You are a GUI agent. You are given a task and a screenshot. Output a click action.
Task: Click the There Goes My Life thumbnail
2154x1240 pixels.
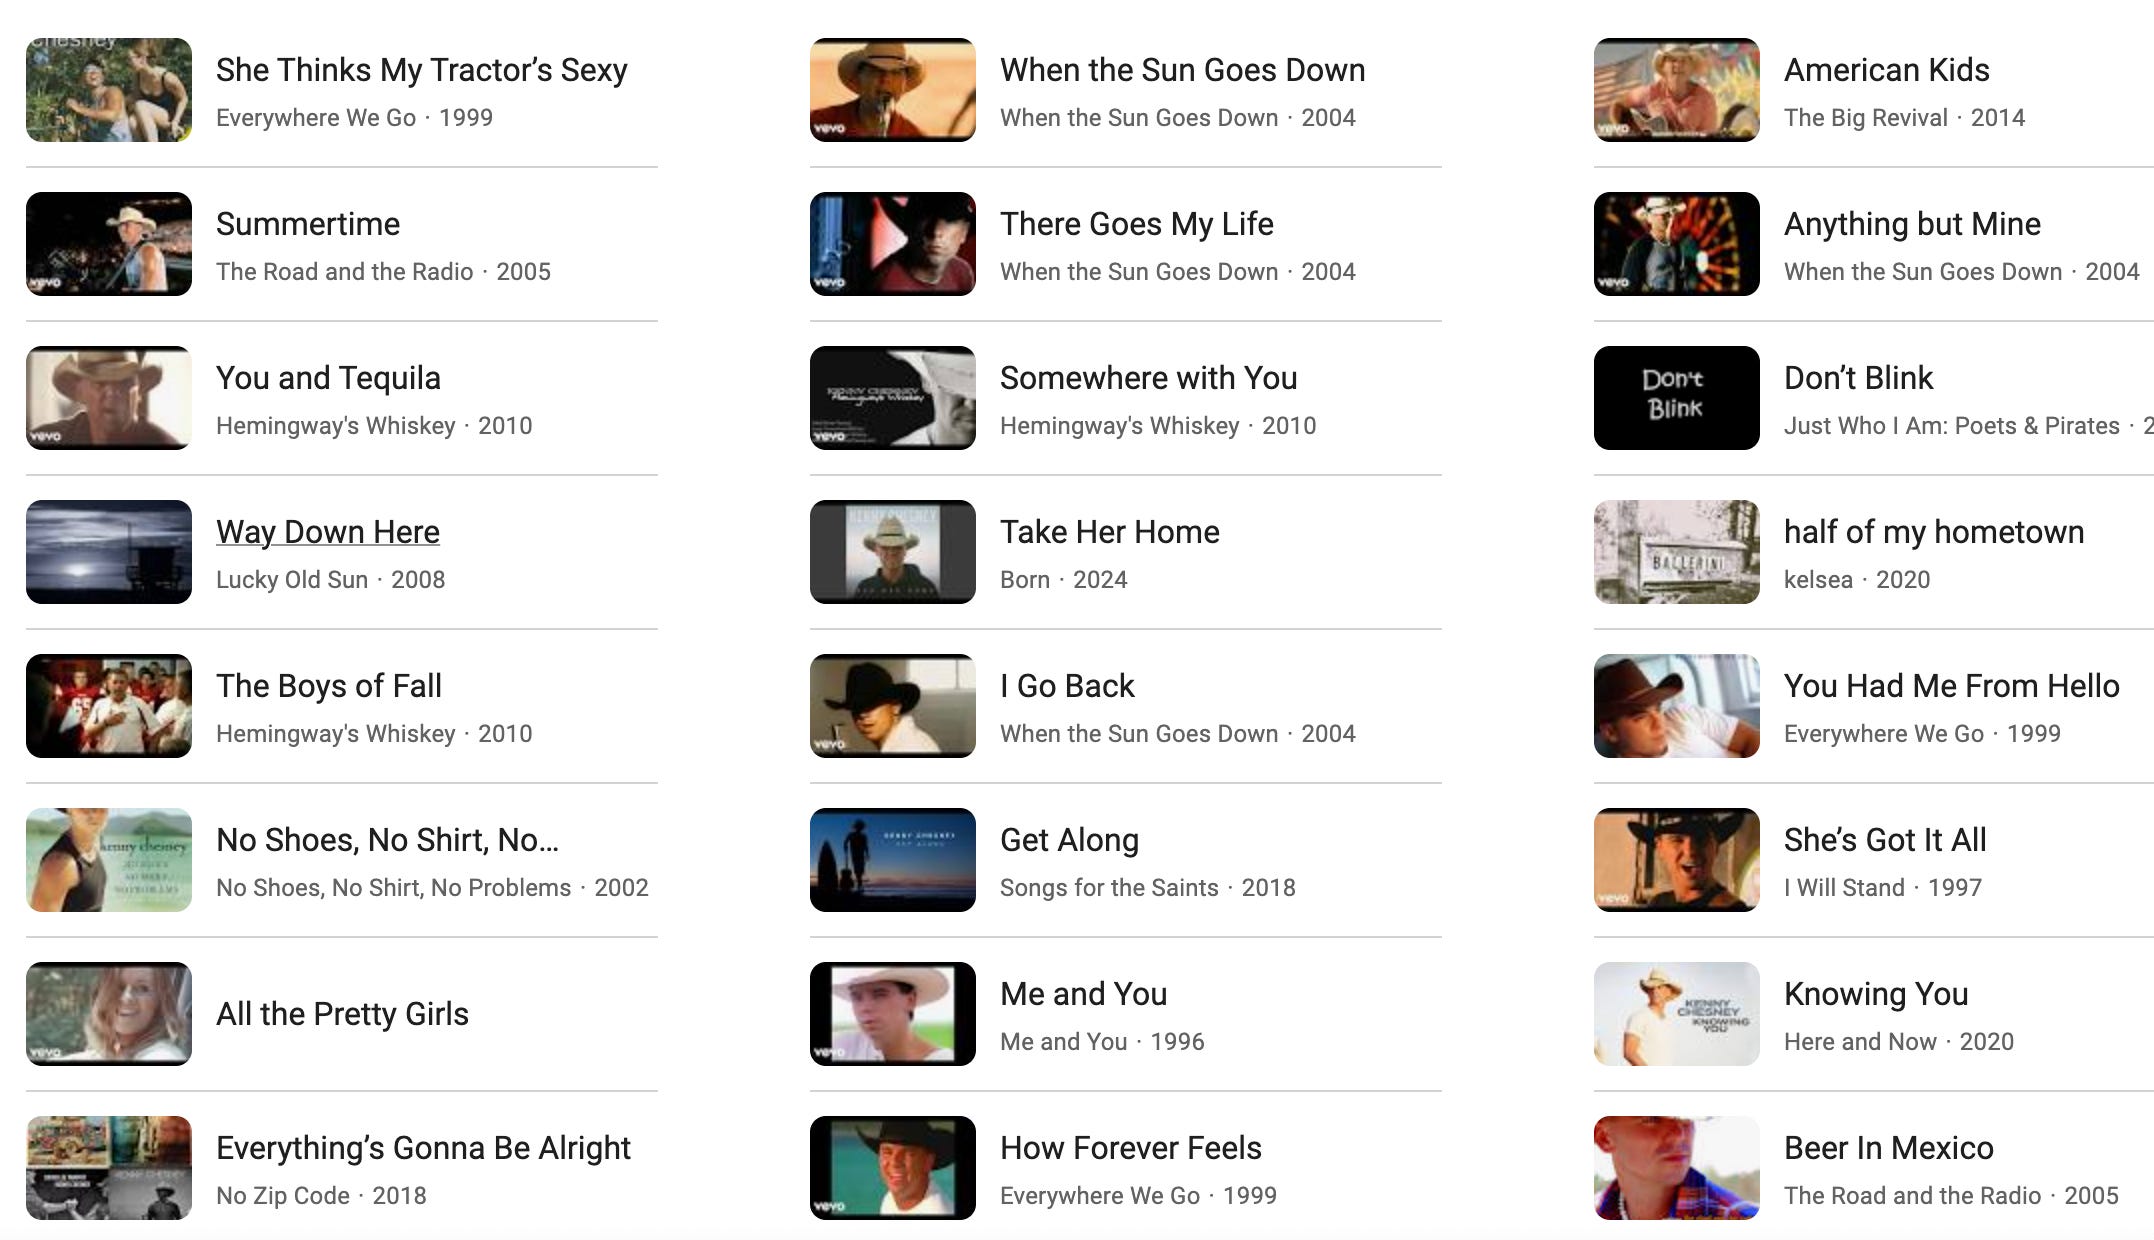click(x=893, y=244)
